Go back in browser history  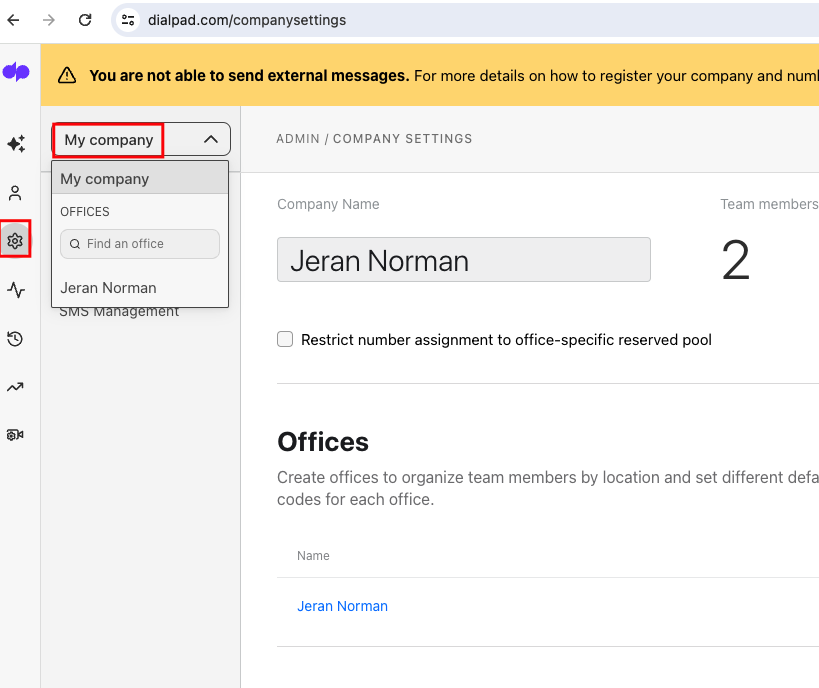pos(14,20)
